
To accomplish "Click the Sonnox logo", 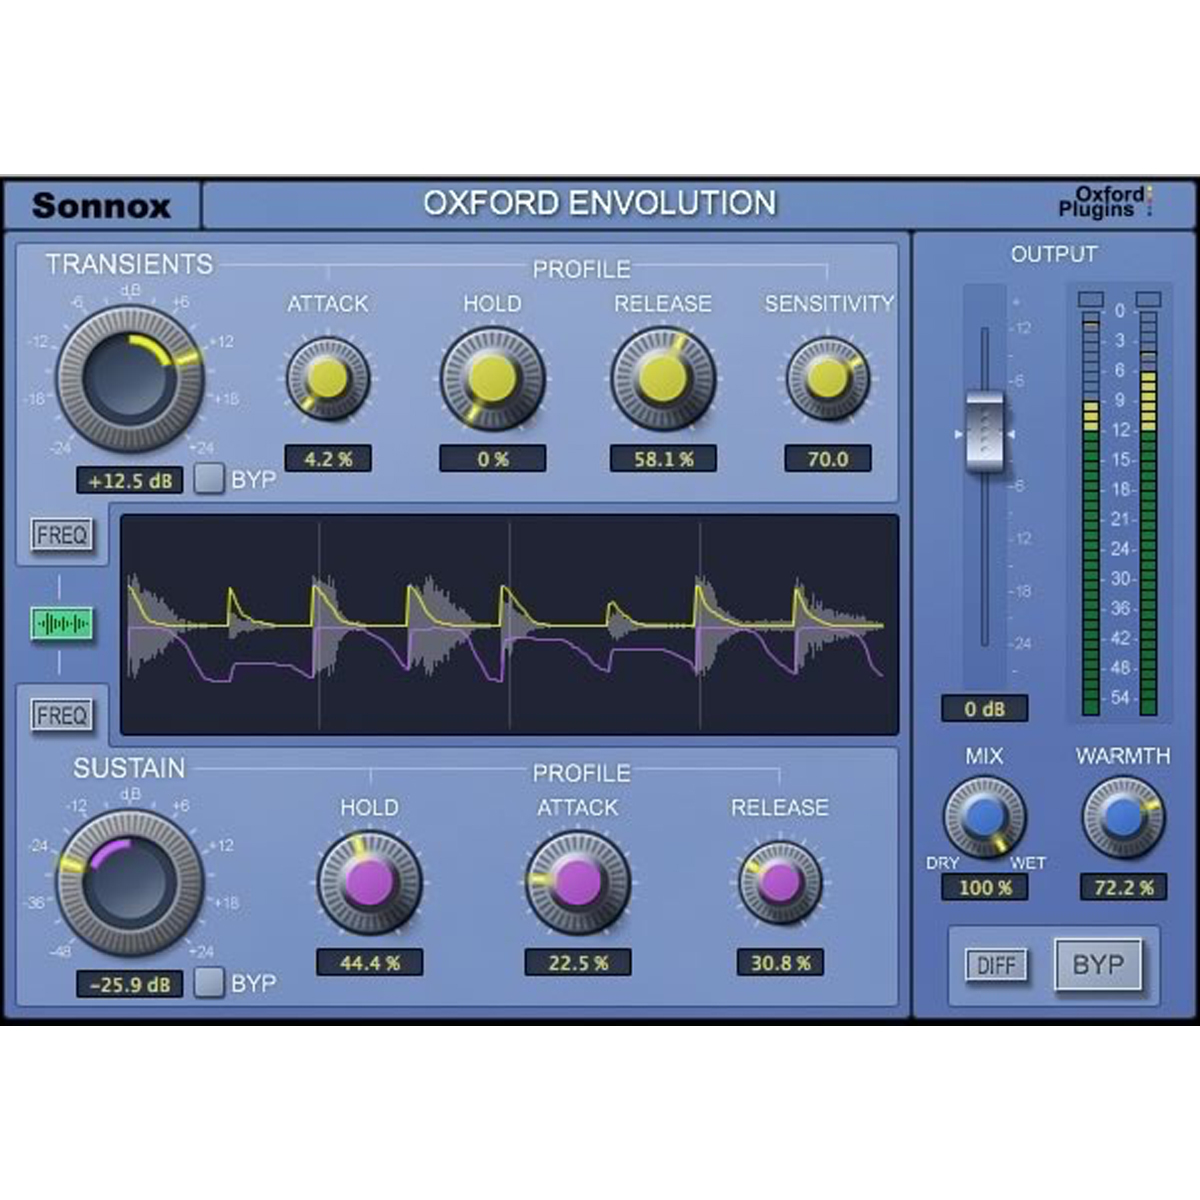I will point(101,205).
